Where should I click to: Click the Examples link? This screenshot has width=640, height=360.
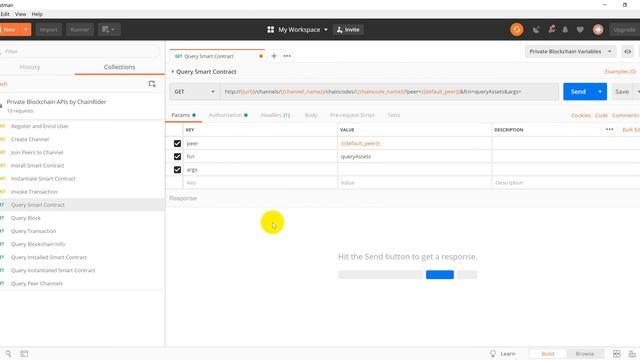click(620, 71)
